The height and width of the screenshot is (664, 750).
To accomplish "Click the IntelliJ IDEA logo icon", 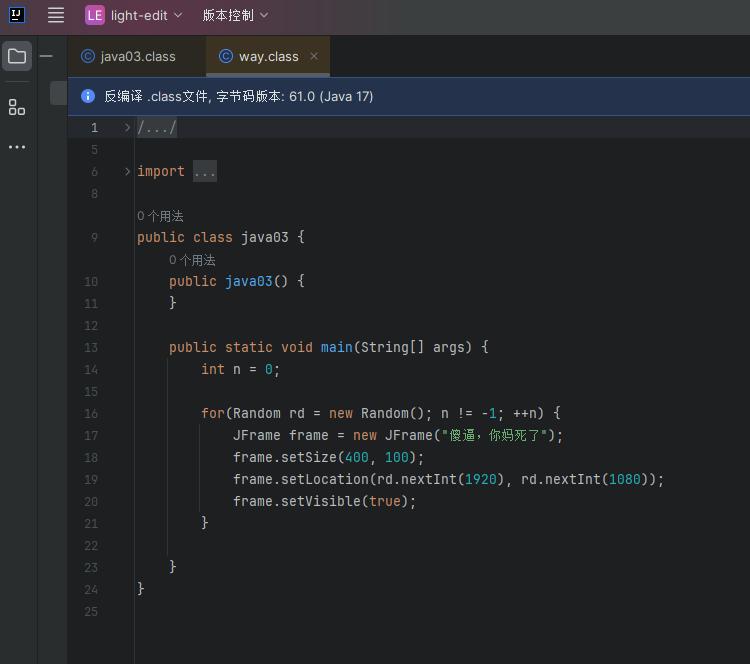I will (17, 15).
